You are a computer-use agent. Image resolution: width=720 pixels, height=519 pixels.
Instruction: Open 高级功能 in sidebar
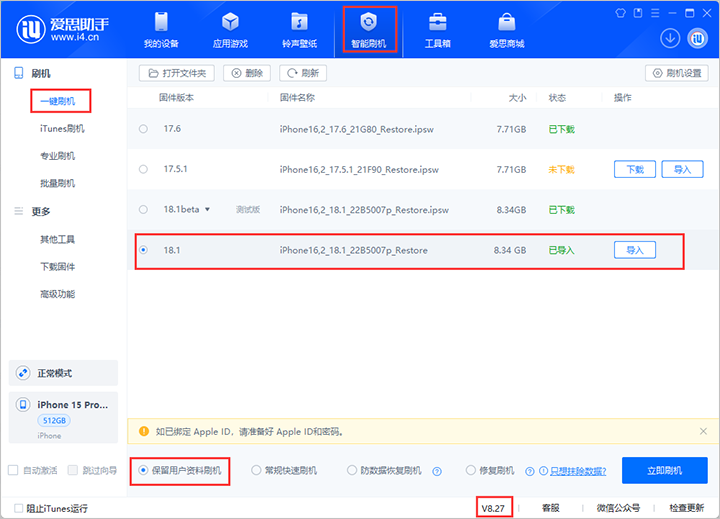(58, 294)
